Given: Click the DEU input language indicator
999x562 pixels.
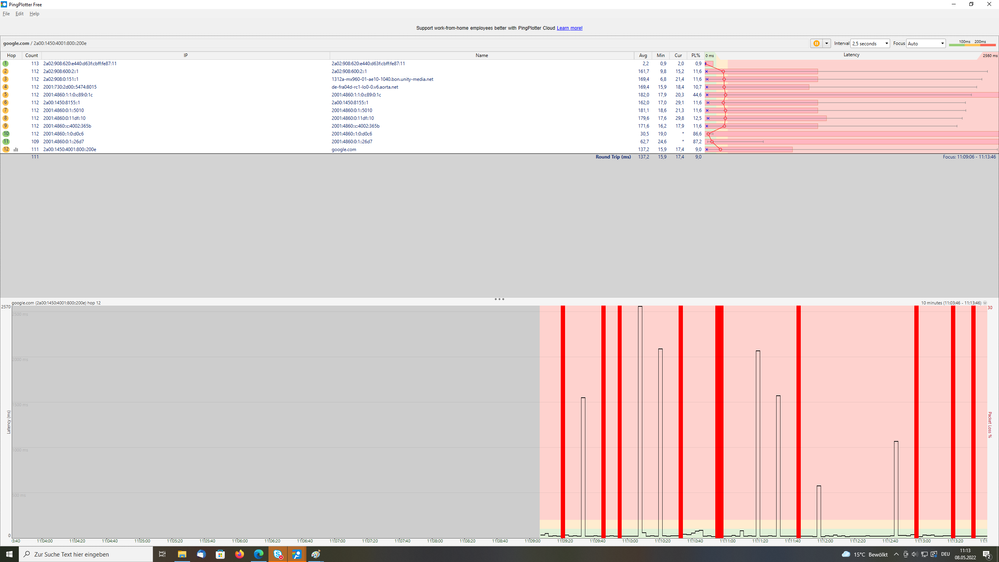Looking at the screenshot, I should [945, 554].
